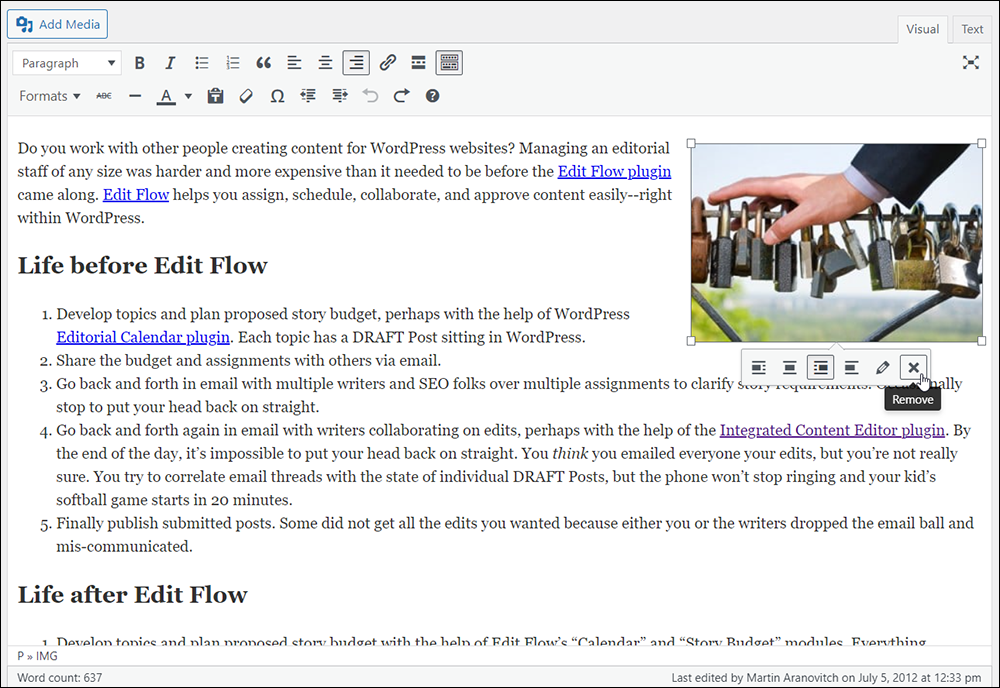Switch to the Visual editor tab
Image resolution: width=1000 pixels, height=688 pixels.
click(x=922, y=29)
